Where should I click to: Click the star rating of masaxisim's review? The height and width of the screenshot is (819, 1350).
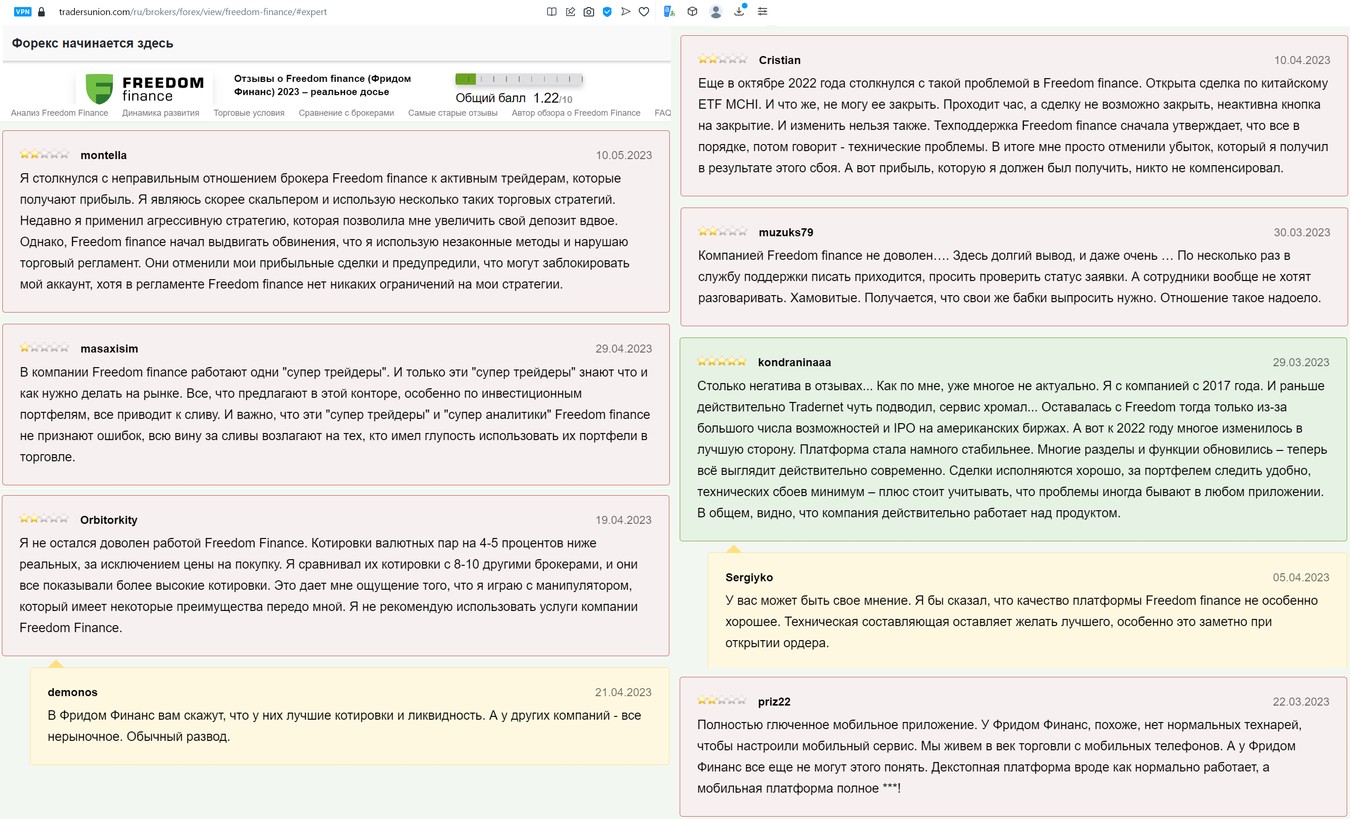45,348
